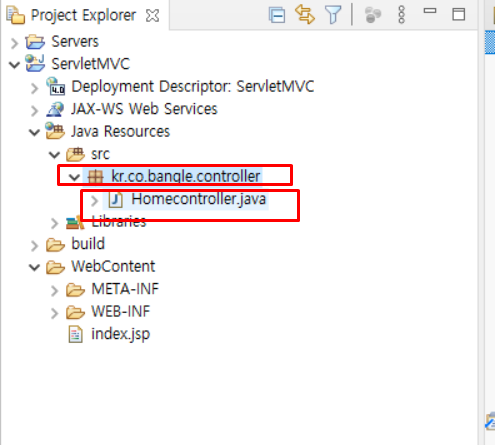Viewport: 495px width, 445px height.
Task: Minimize the Project Explorer view
Action: click(430, 11)
